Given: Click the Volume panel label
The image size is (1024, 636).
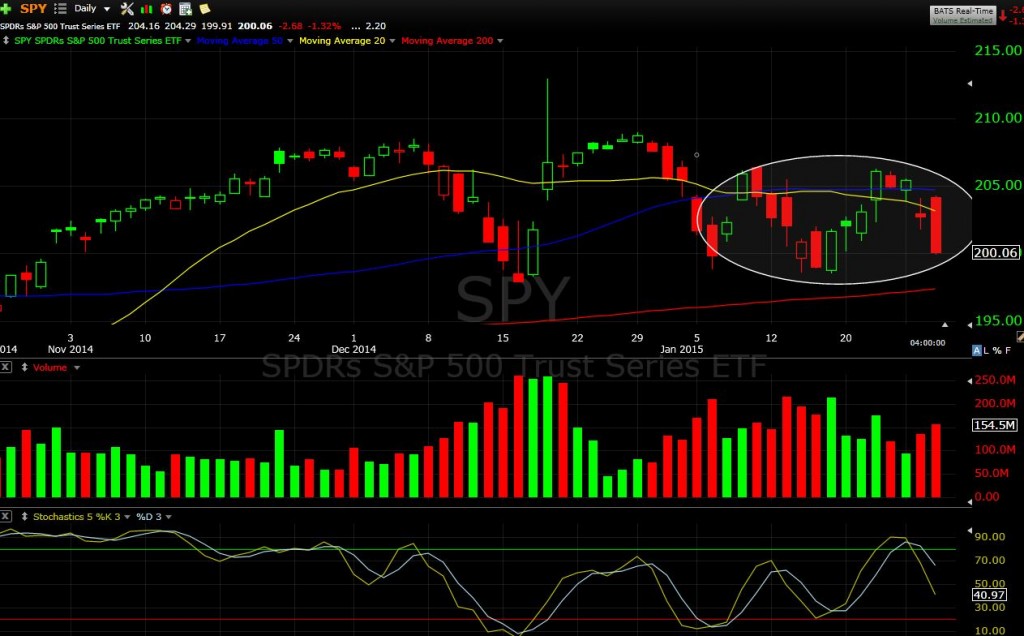Looking at the screenshot, I should coord(50,368).
